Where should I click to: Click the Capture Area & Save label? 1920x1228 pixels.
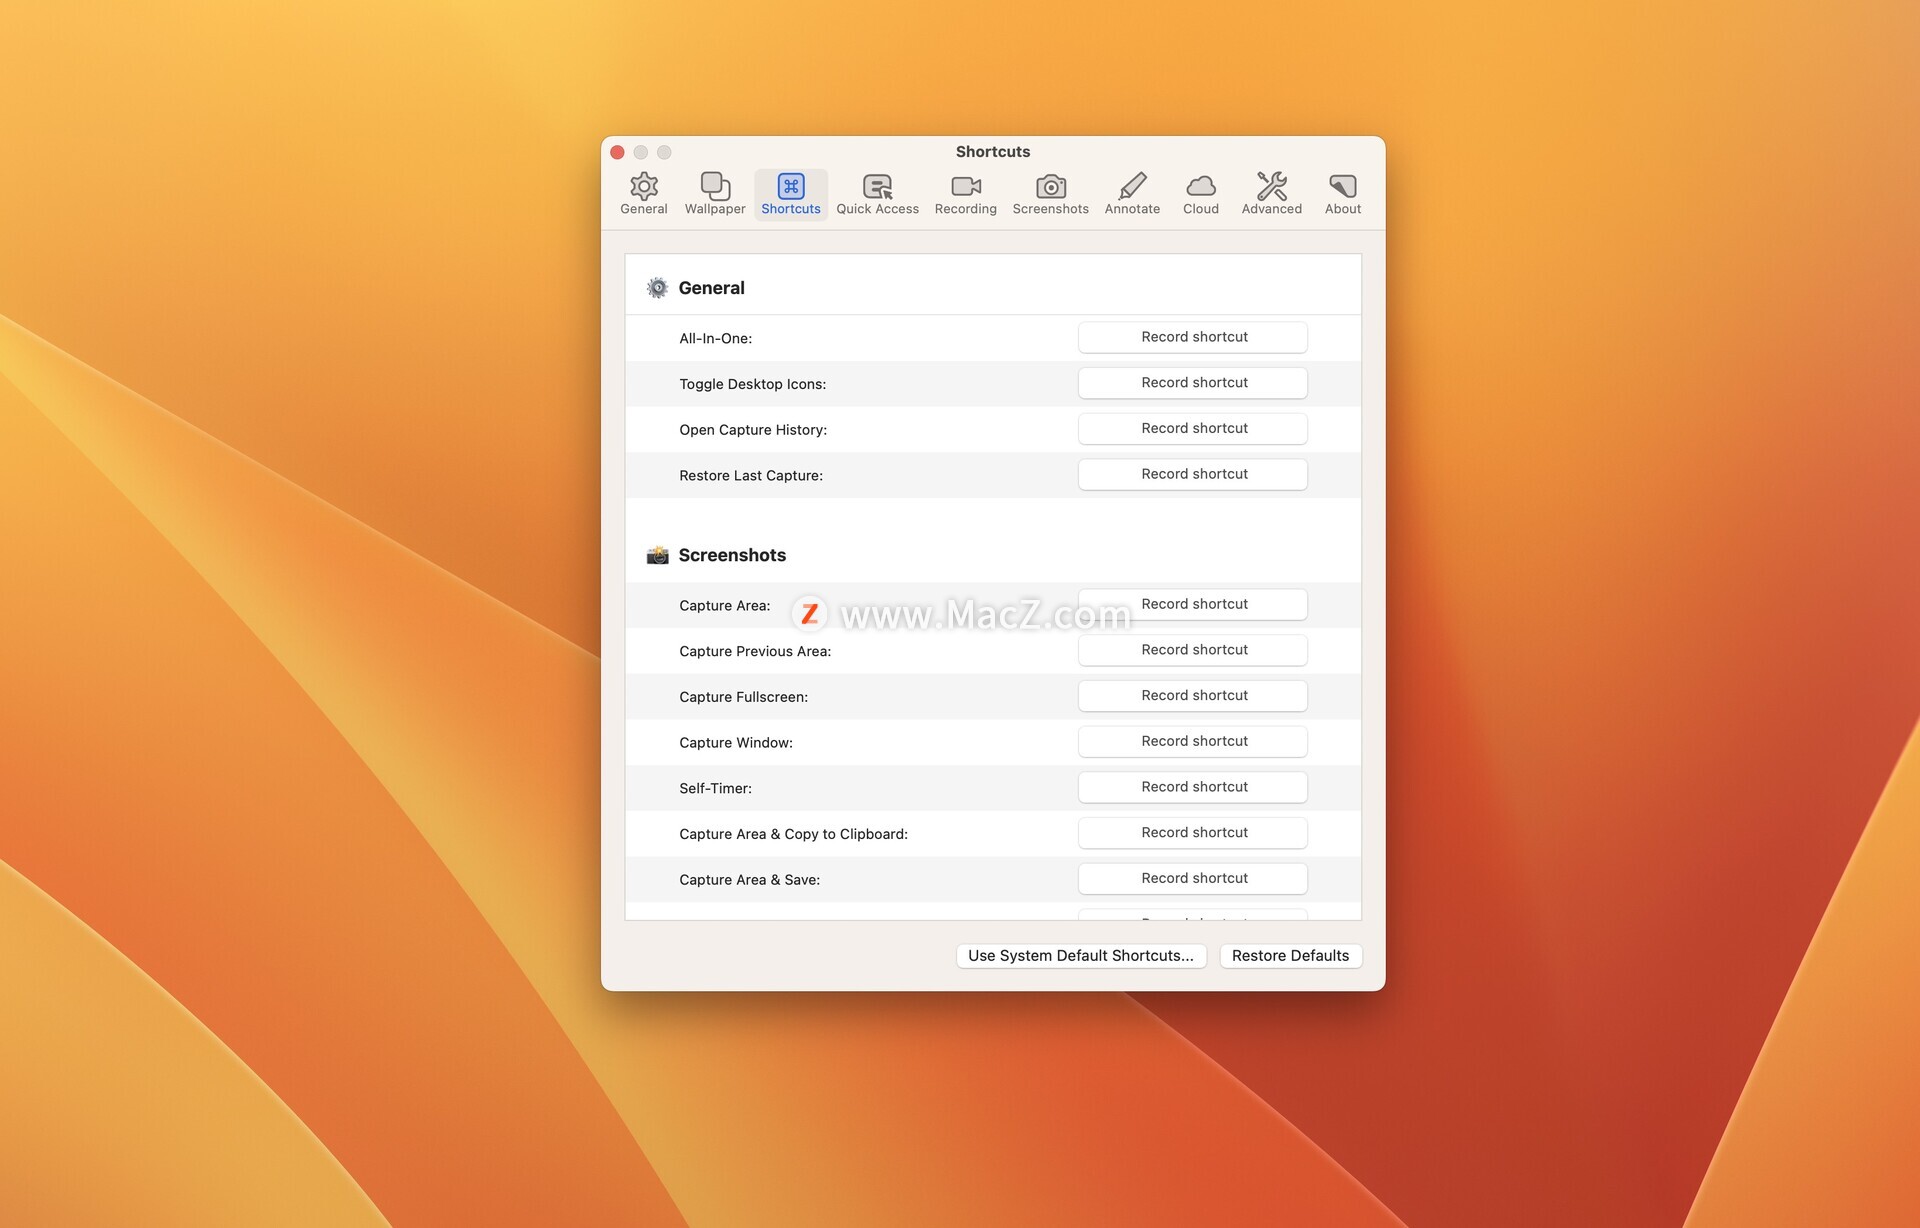[749, 880]
